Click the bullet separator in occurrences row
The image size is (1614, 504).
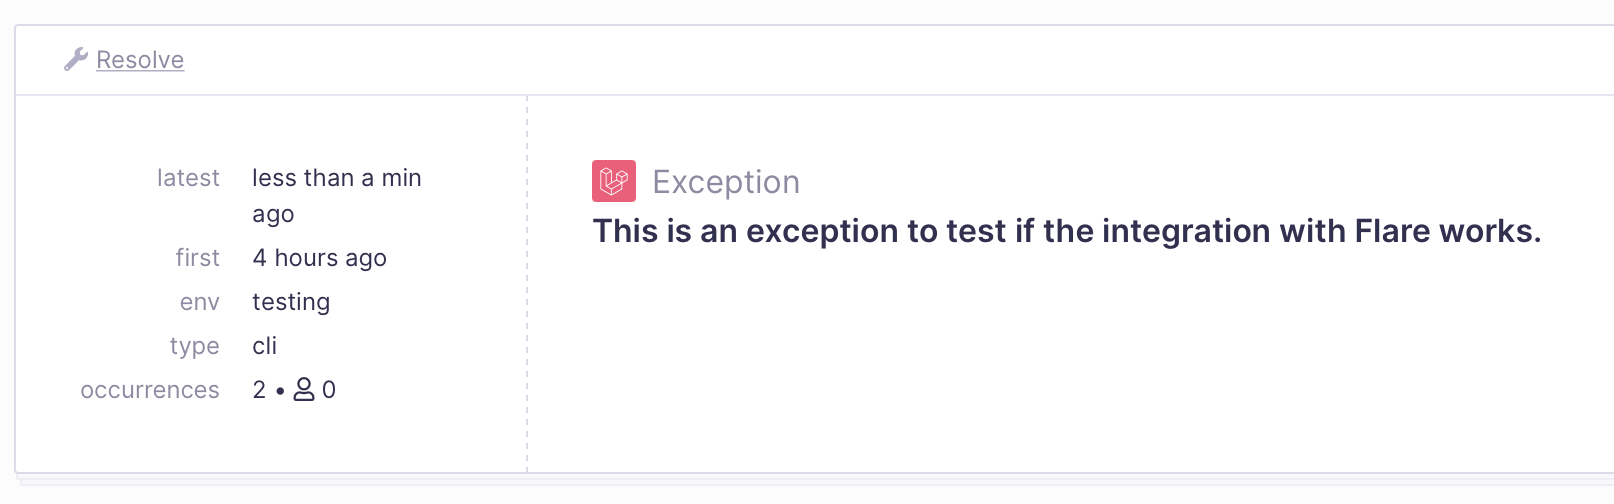click(280, 391)
